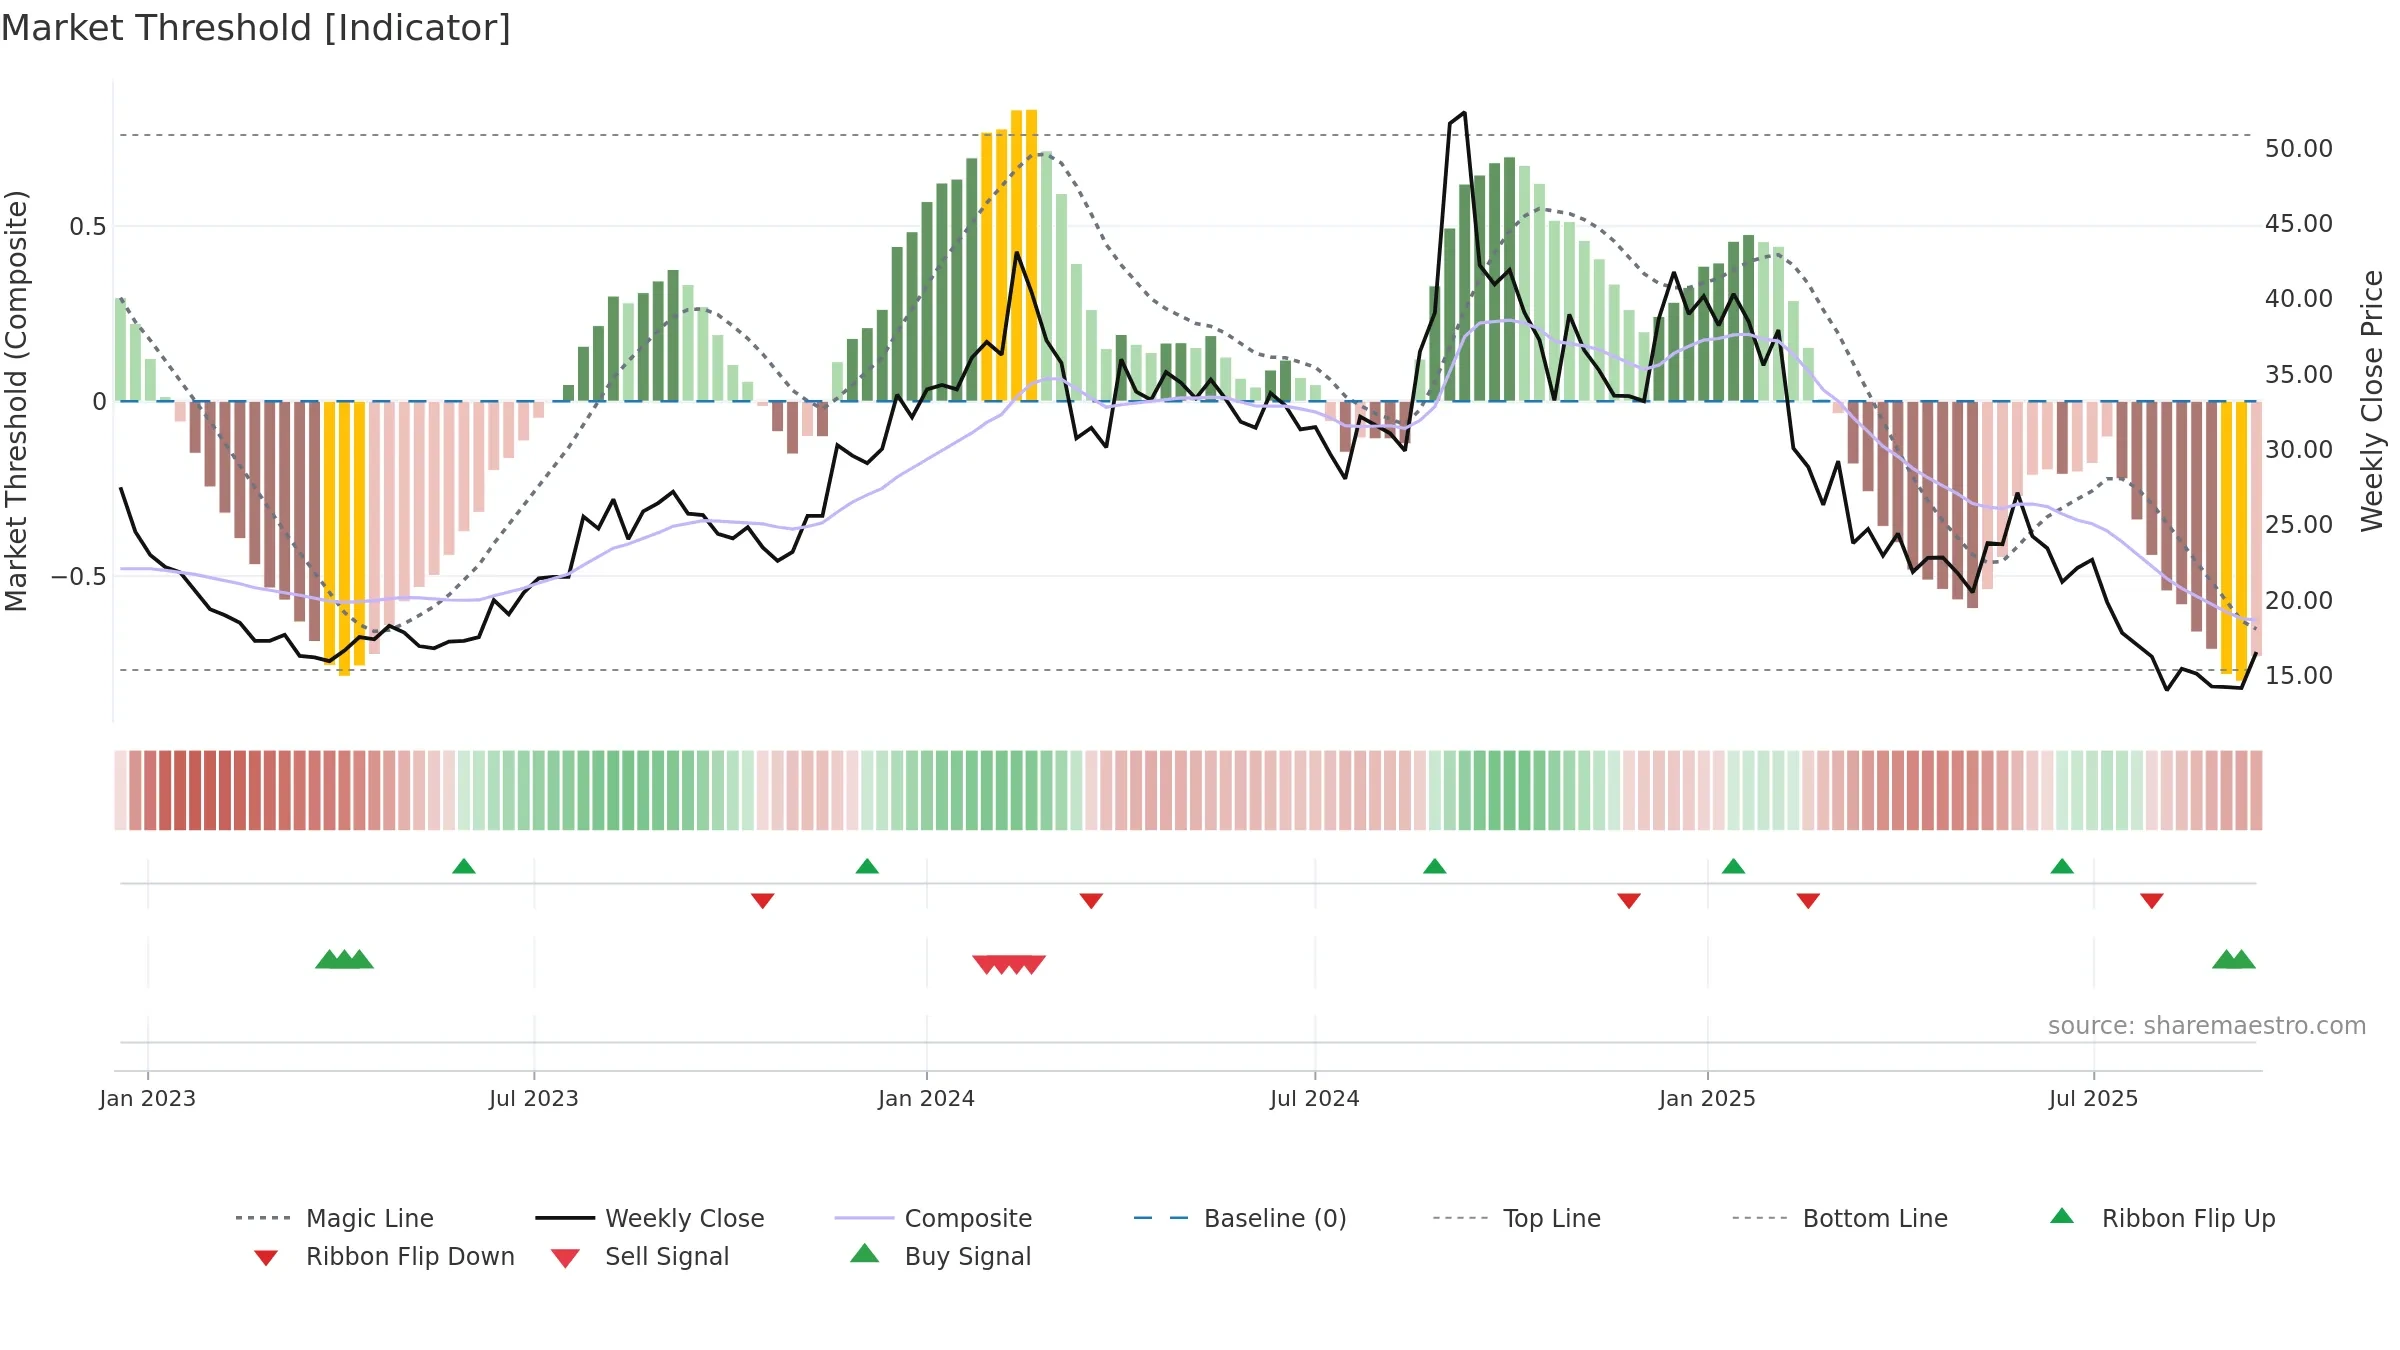Screen dimensions: 2400x1350
Task: Click the 0.5 composite axis label
Action: pyautogui.click(x=87, y=227)
